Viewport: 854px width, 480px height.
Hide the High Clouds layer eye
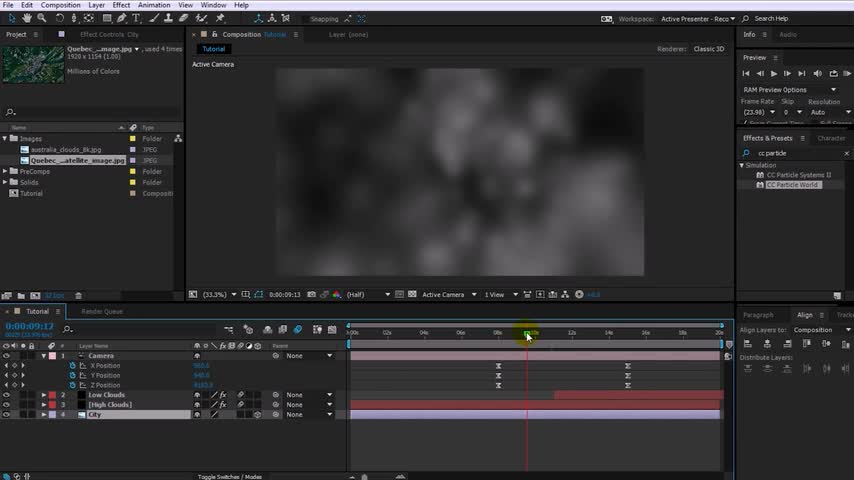(x=6, y=405)
